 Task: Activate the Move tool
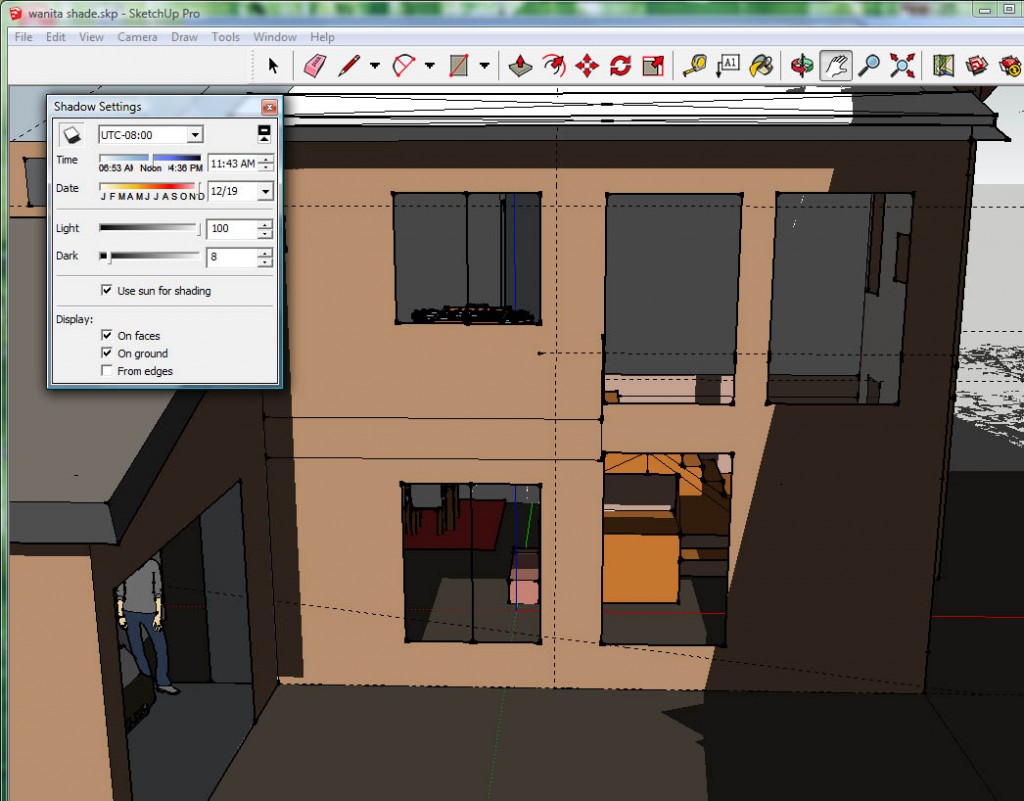point(587,66)
